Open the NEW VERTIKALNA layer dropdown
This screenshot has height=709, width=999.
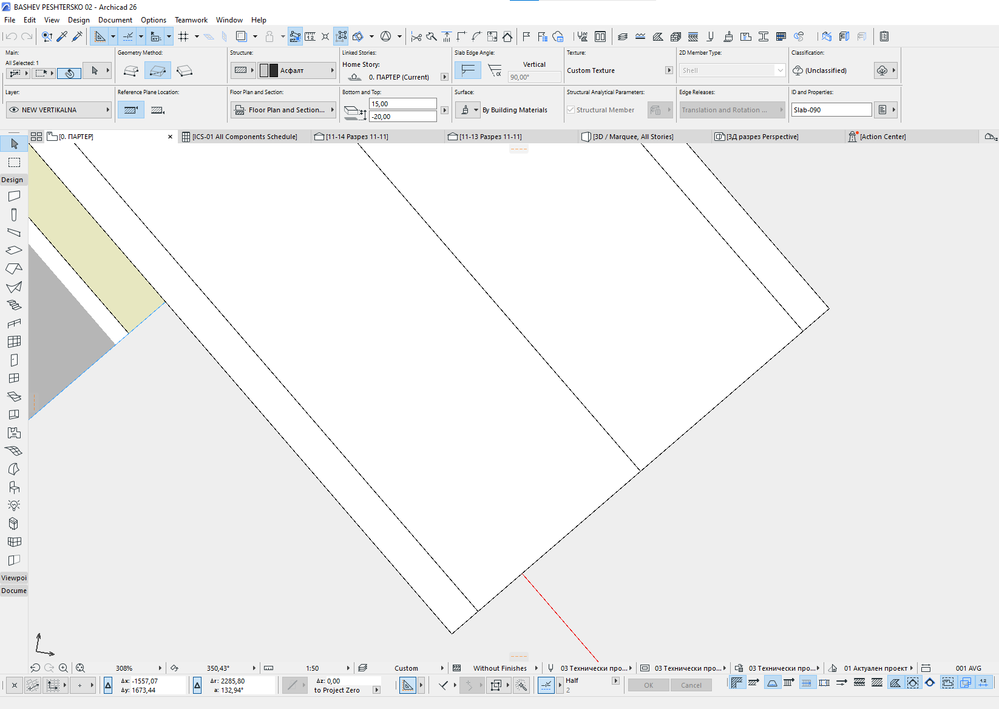coord(59,110)
